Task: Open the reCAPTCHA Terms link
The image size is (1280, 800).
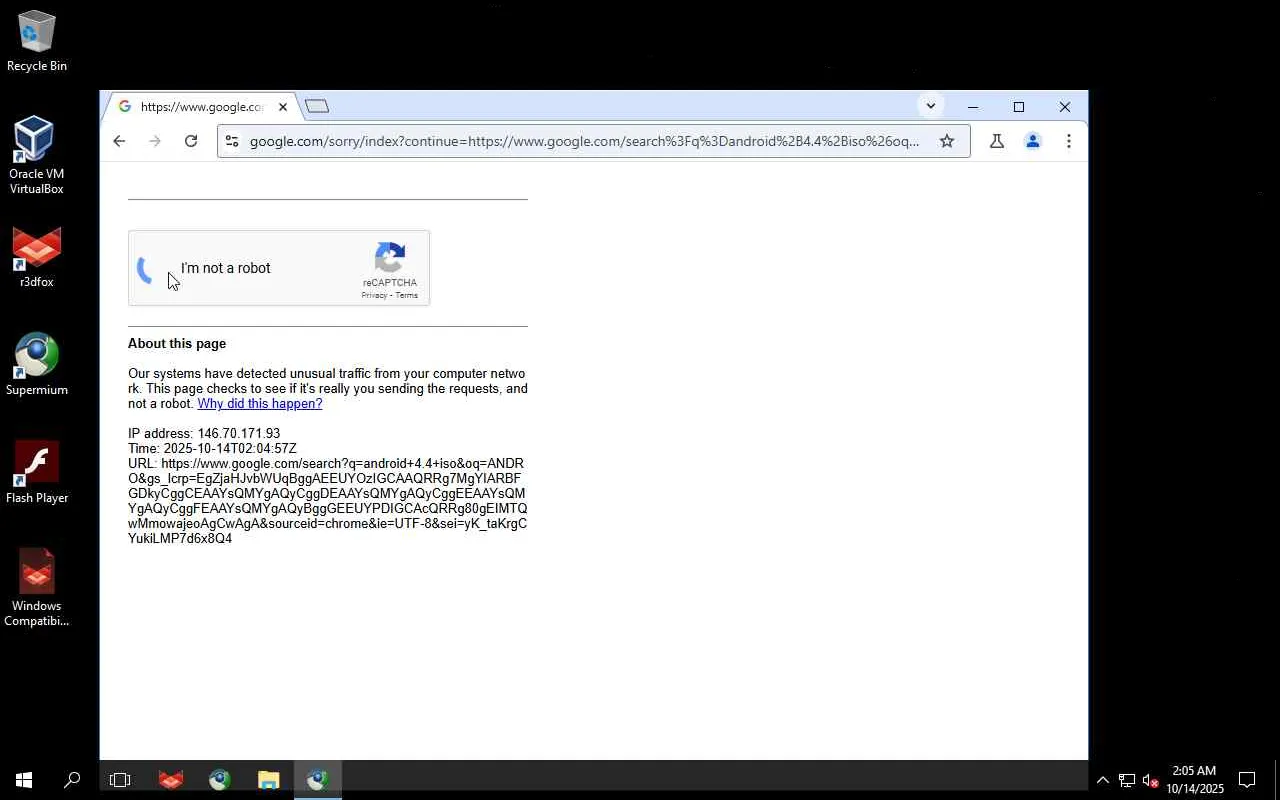Action: coord(406,295)
